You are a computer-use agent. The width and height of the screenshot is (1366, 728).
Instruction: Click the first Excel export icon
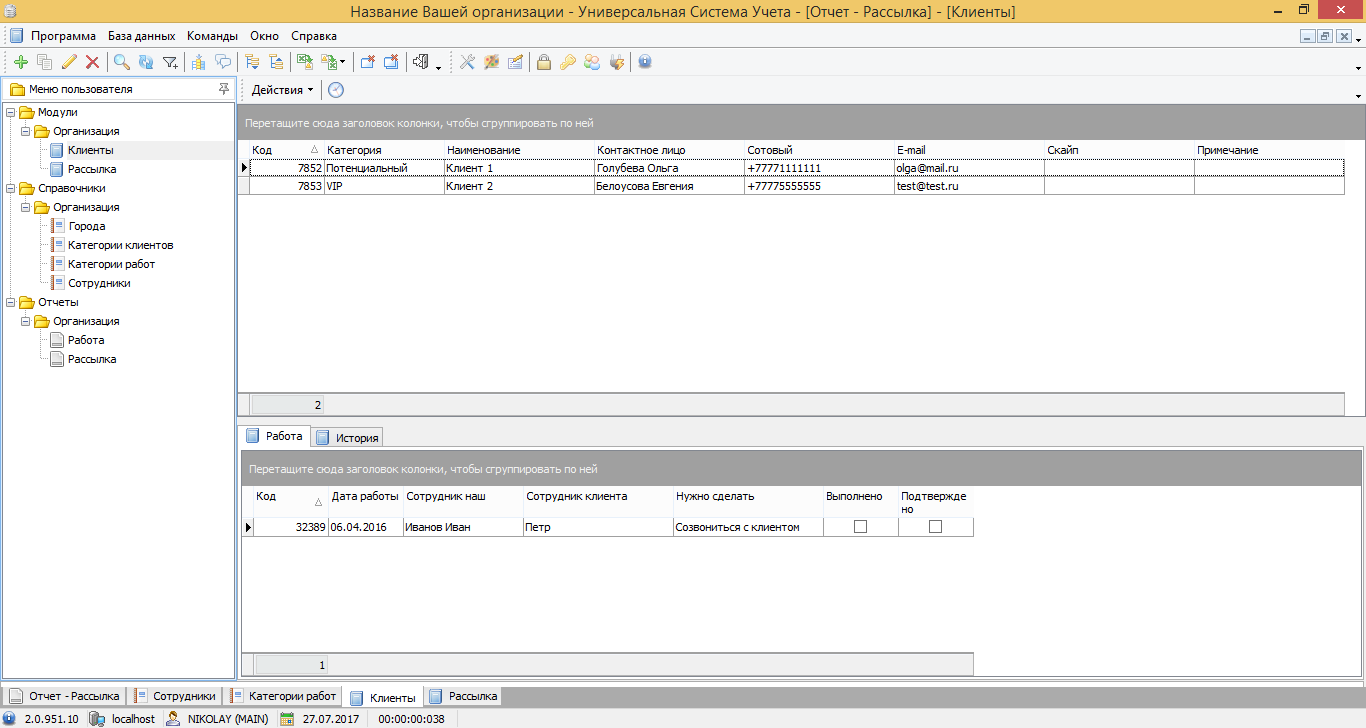click(305, 62)
